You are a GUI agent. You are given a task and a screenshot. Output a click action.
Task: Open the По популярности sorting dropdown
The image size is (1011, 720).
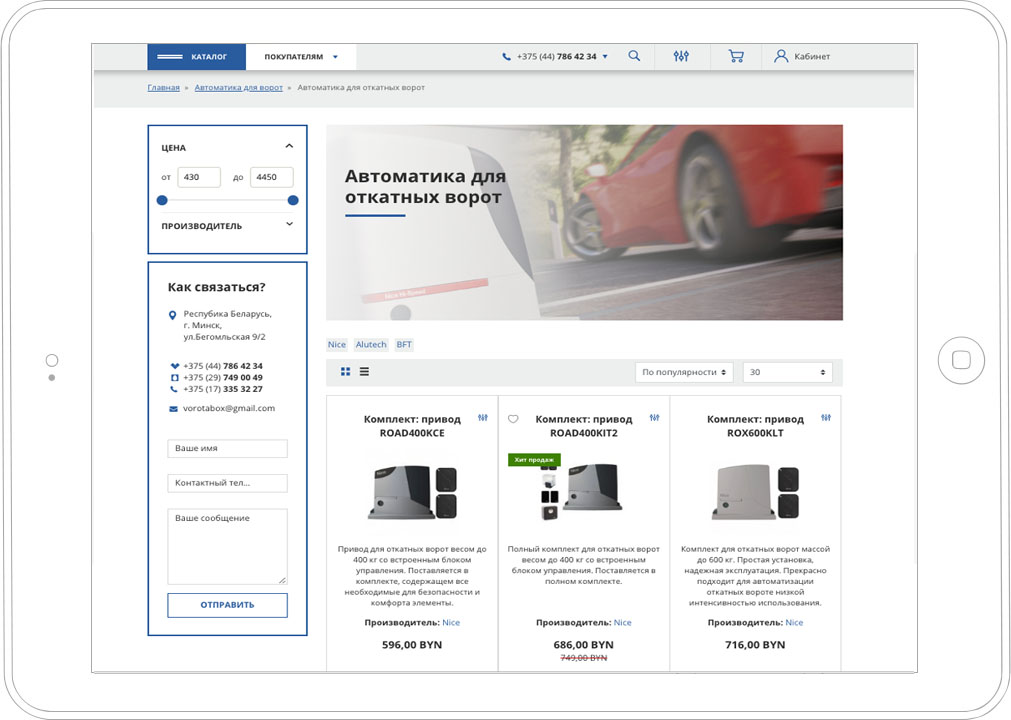coord(684,373)
